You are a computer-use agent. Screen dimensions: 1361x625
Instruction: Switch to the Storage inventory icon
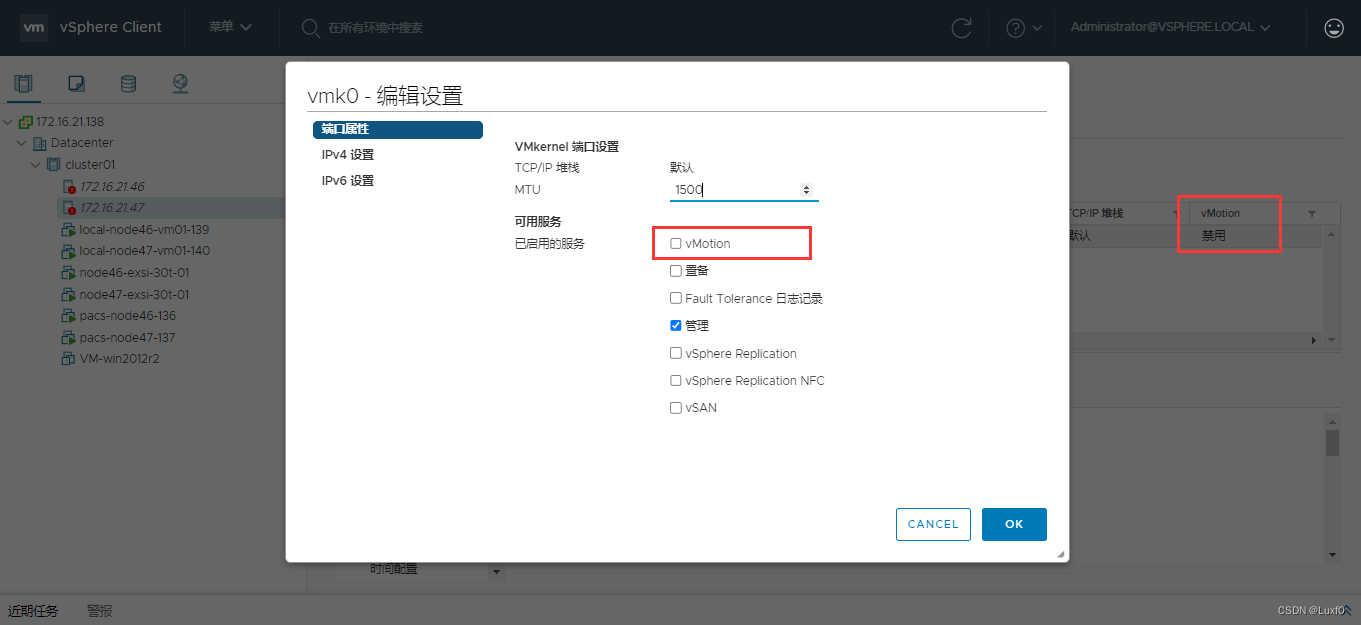point(128,83)
